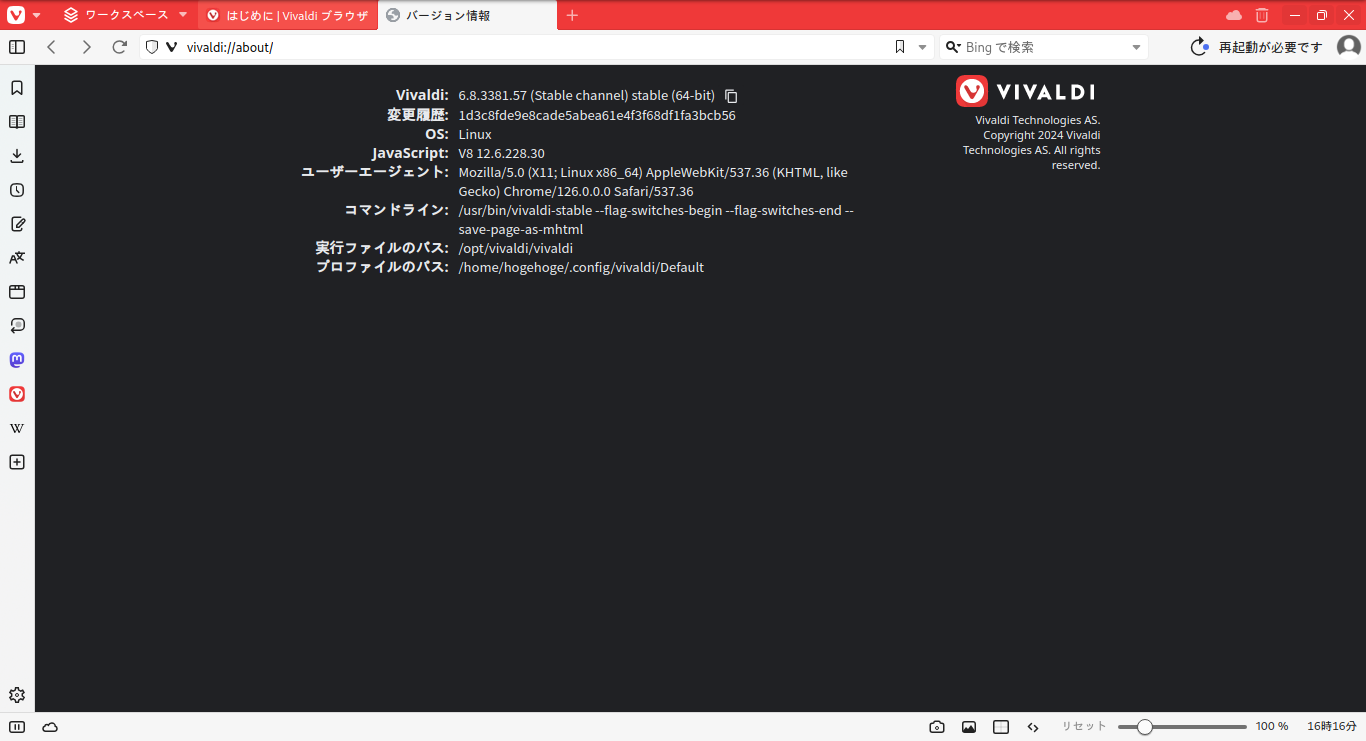
Task: Show synced tabs via the cloud icon
Action: 1234,15
